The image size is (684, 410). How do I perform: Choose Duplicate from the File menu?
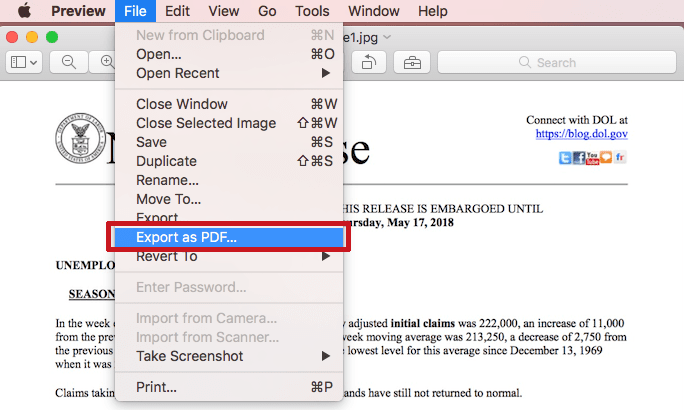tap(229, 161)
